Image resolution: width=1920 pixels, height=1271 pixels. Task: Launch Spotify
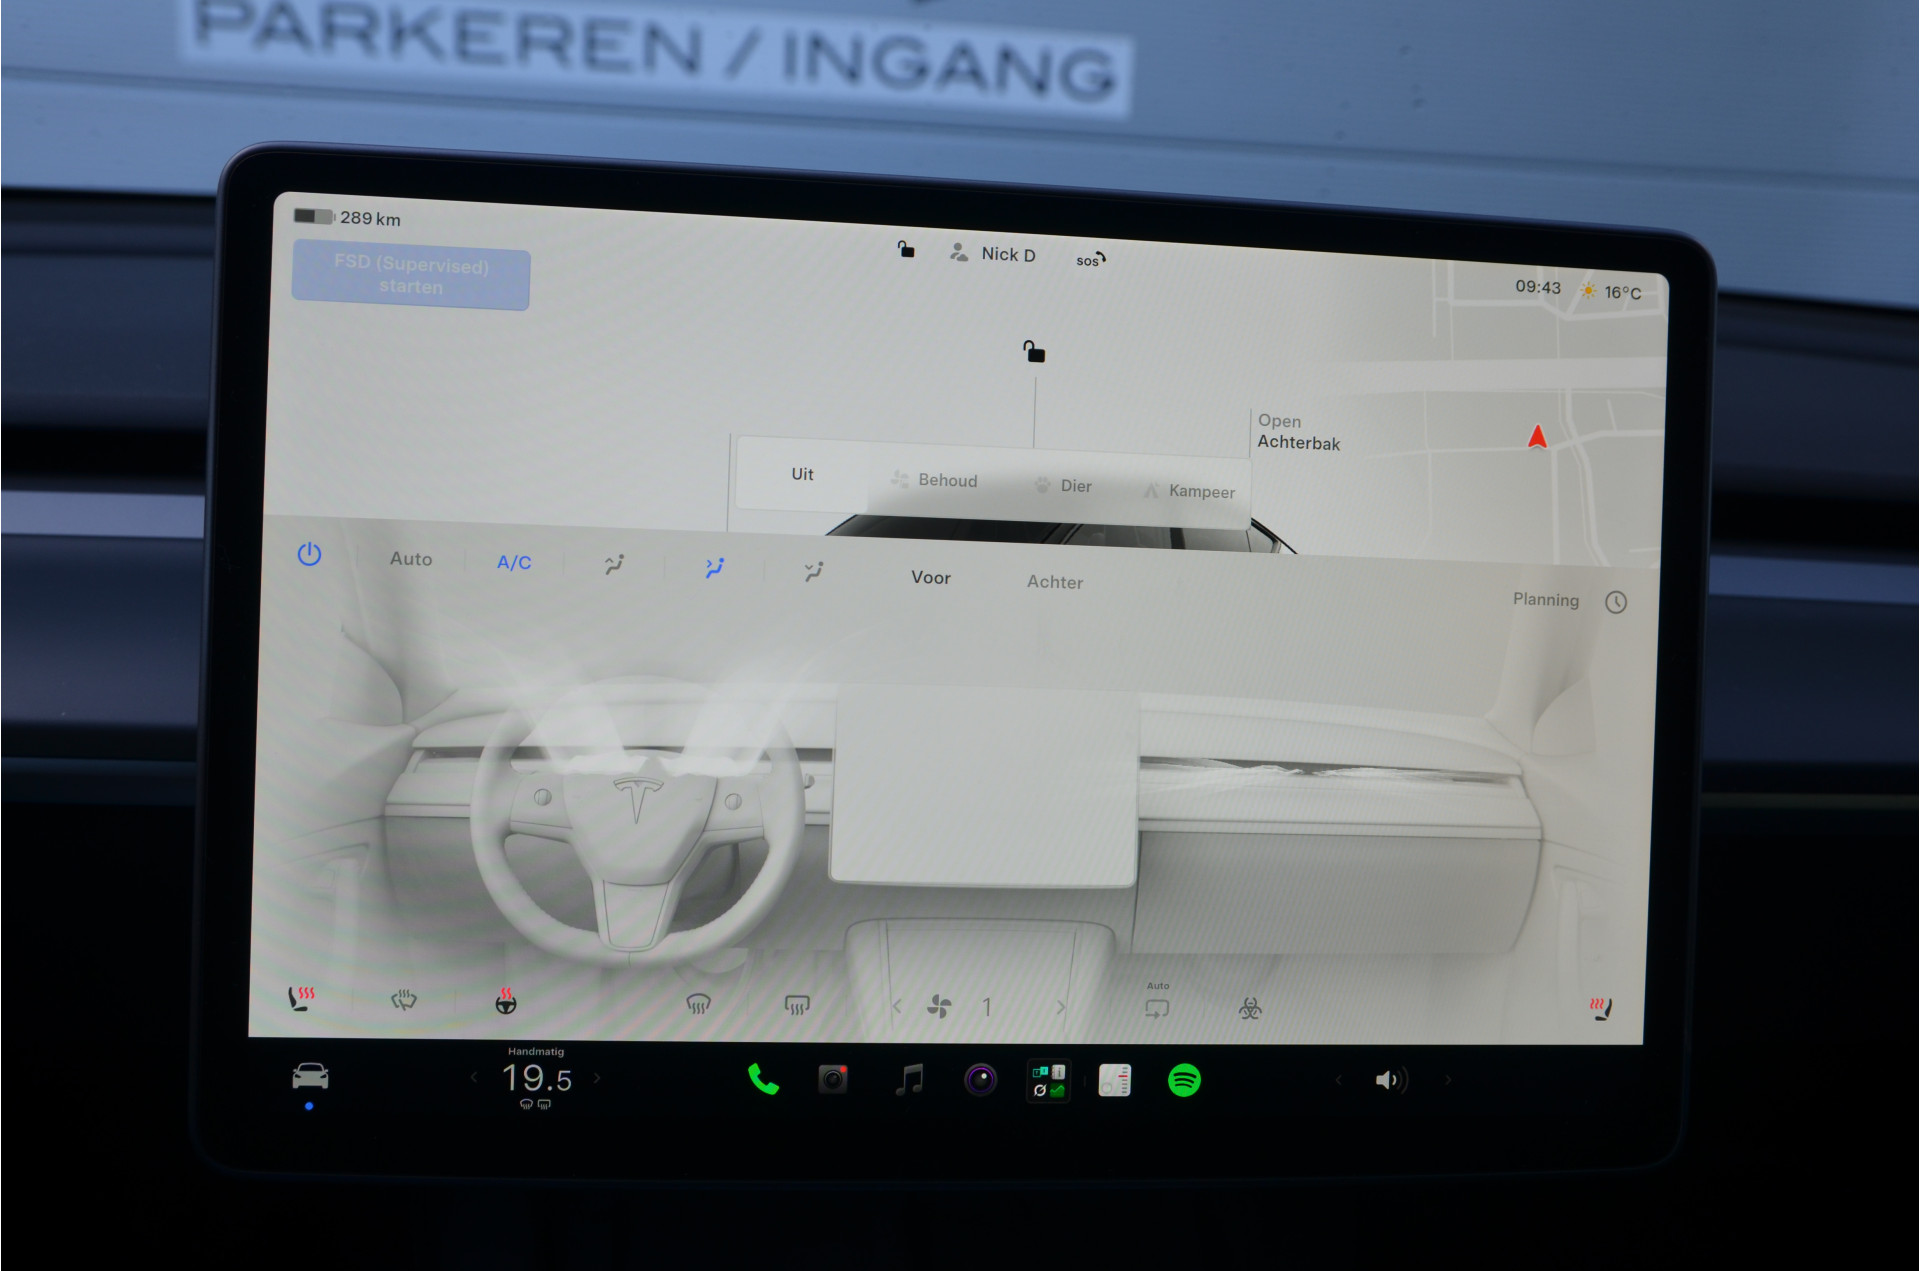1184,1080
